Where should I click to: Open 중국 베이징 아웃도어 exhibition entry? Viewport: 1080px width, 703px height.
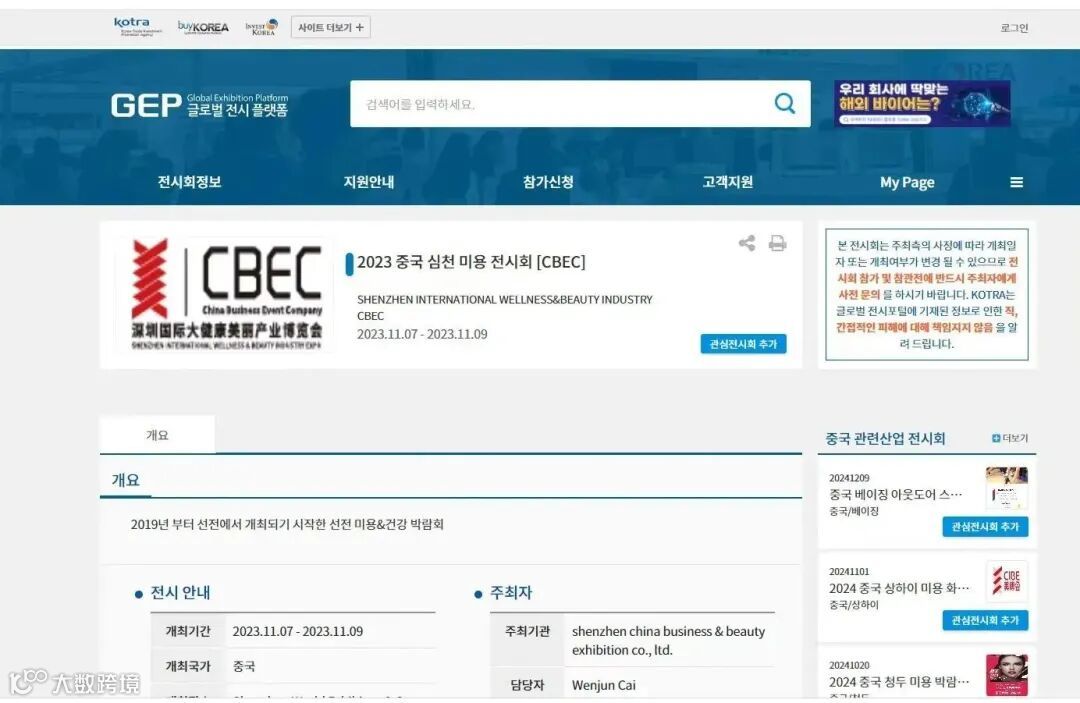coord(895,494)
